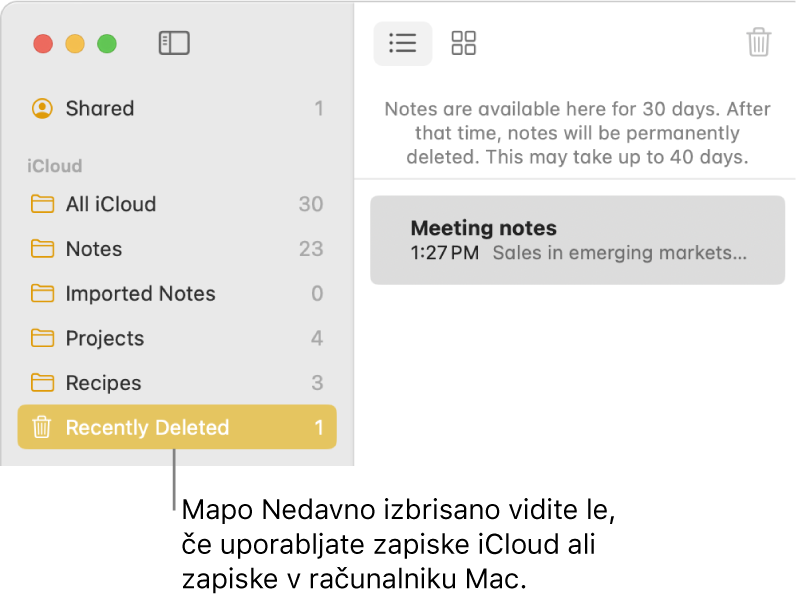Image resolution: width=798 pixels, height=601 pixels.
Task: Click the count 23 beside Notes
Action: coord(311,249)
